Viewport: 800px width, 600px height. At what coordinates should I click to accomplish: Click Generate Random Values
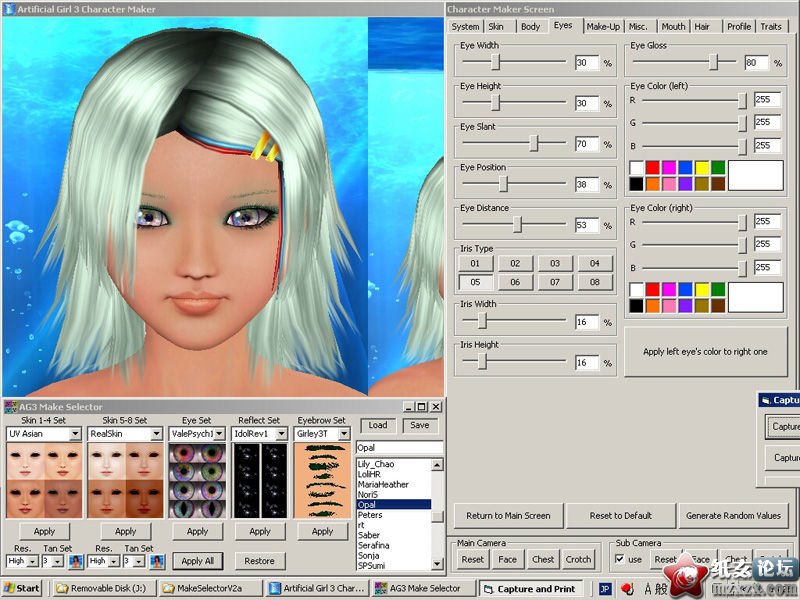pos(733,516)
